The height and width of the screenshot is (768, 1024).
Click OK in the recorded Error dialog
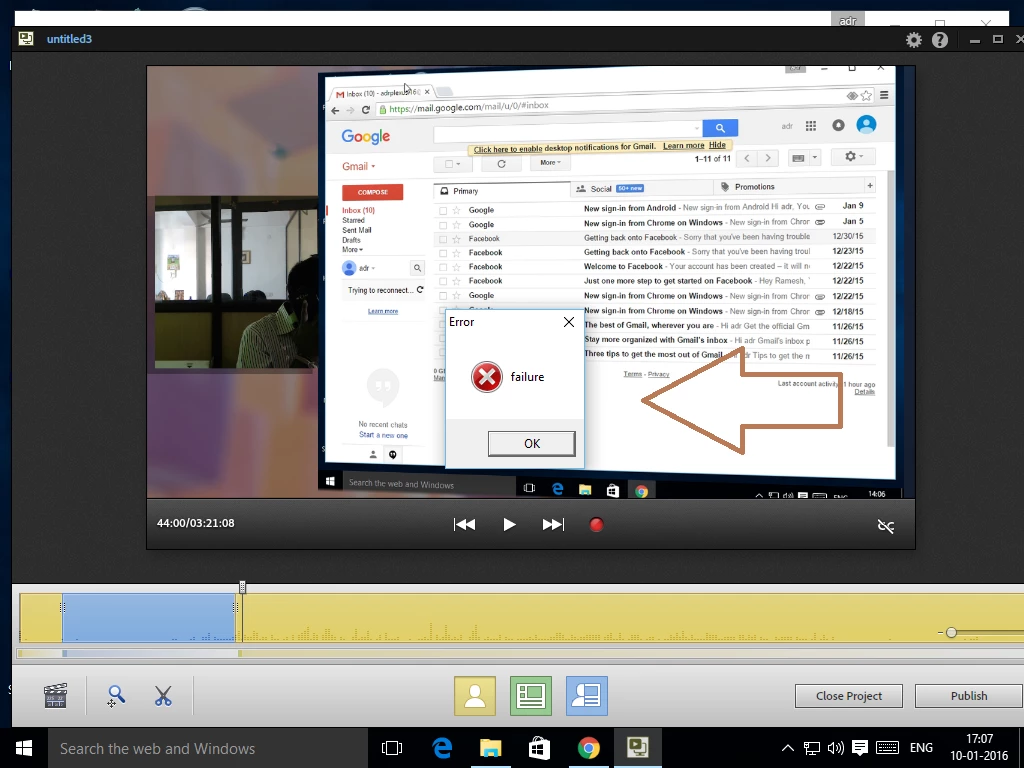click(532, 443)
